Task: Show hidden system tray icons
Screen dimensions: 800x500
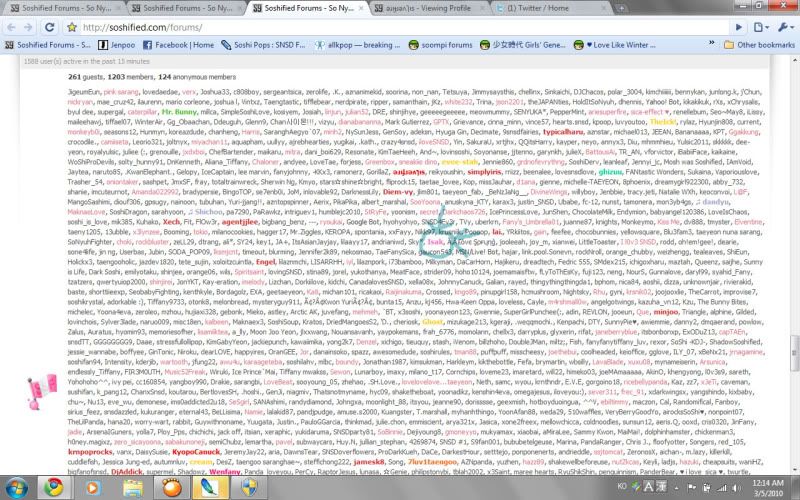Action: point(677,487)
